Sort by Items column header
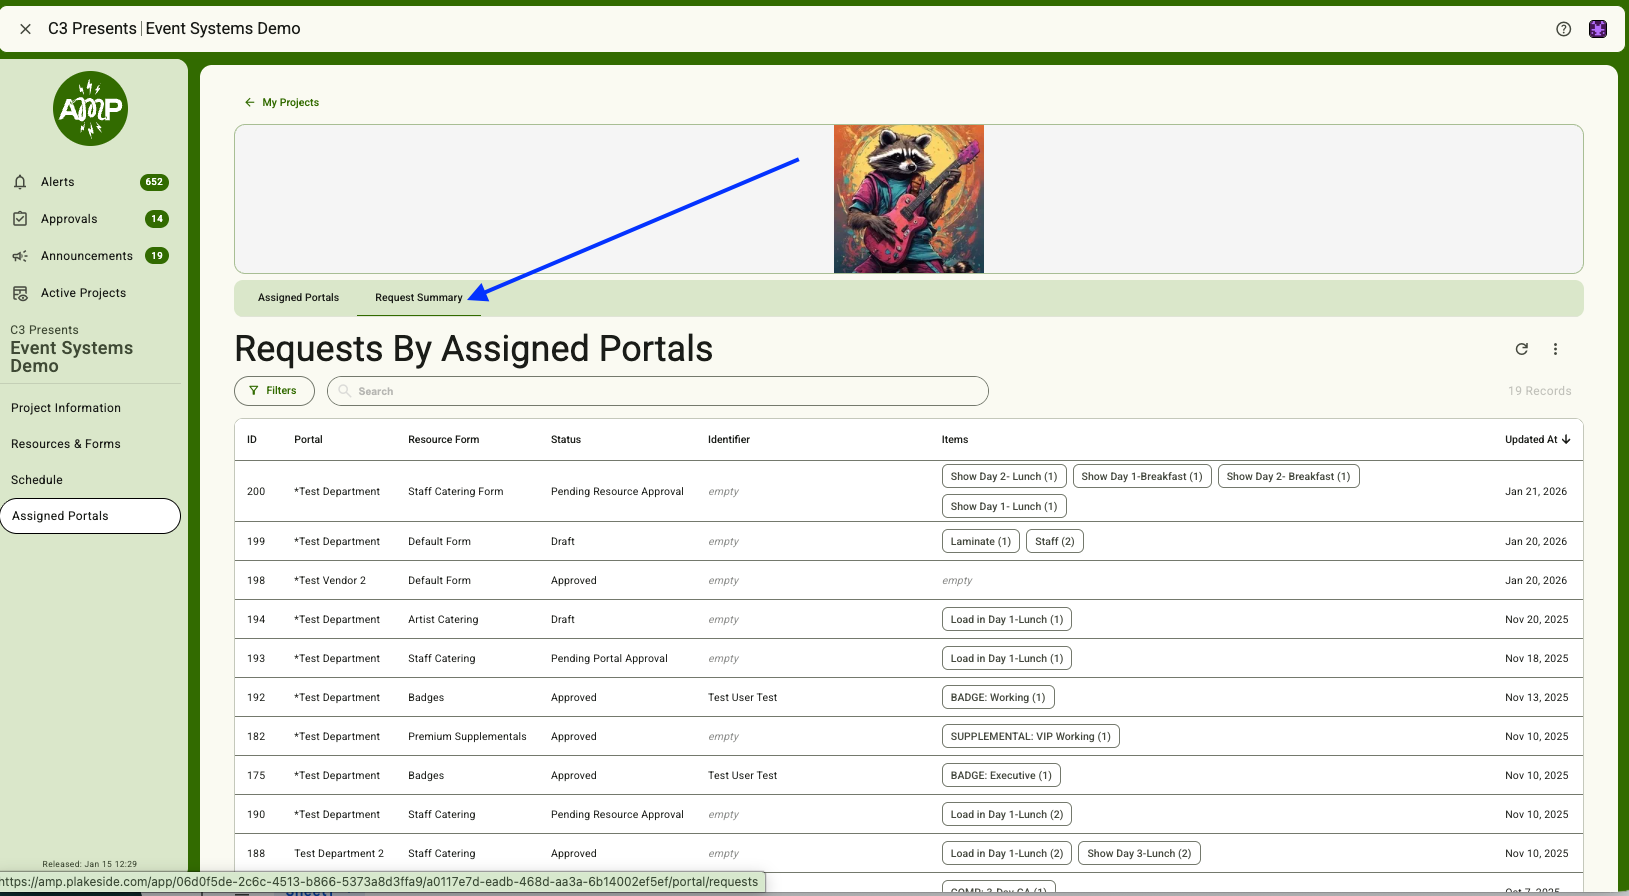 [x=955, y=440]
